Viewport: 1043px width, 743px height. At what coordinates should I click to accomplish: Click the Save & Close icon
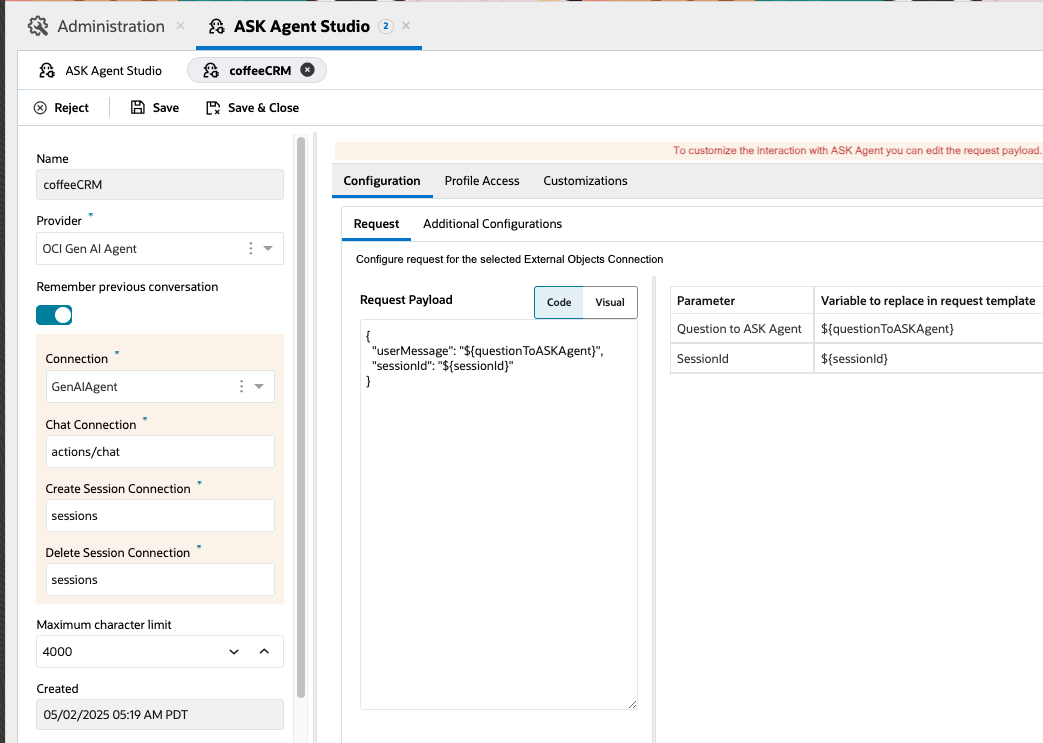(x=211, y=107)
